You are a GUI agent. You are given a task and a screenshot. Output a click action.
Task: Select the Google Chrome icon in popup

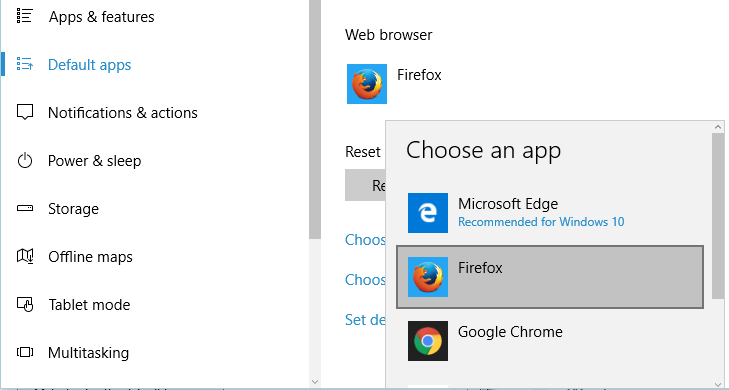pos(428,341)
